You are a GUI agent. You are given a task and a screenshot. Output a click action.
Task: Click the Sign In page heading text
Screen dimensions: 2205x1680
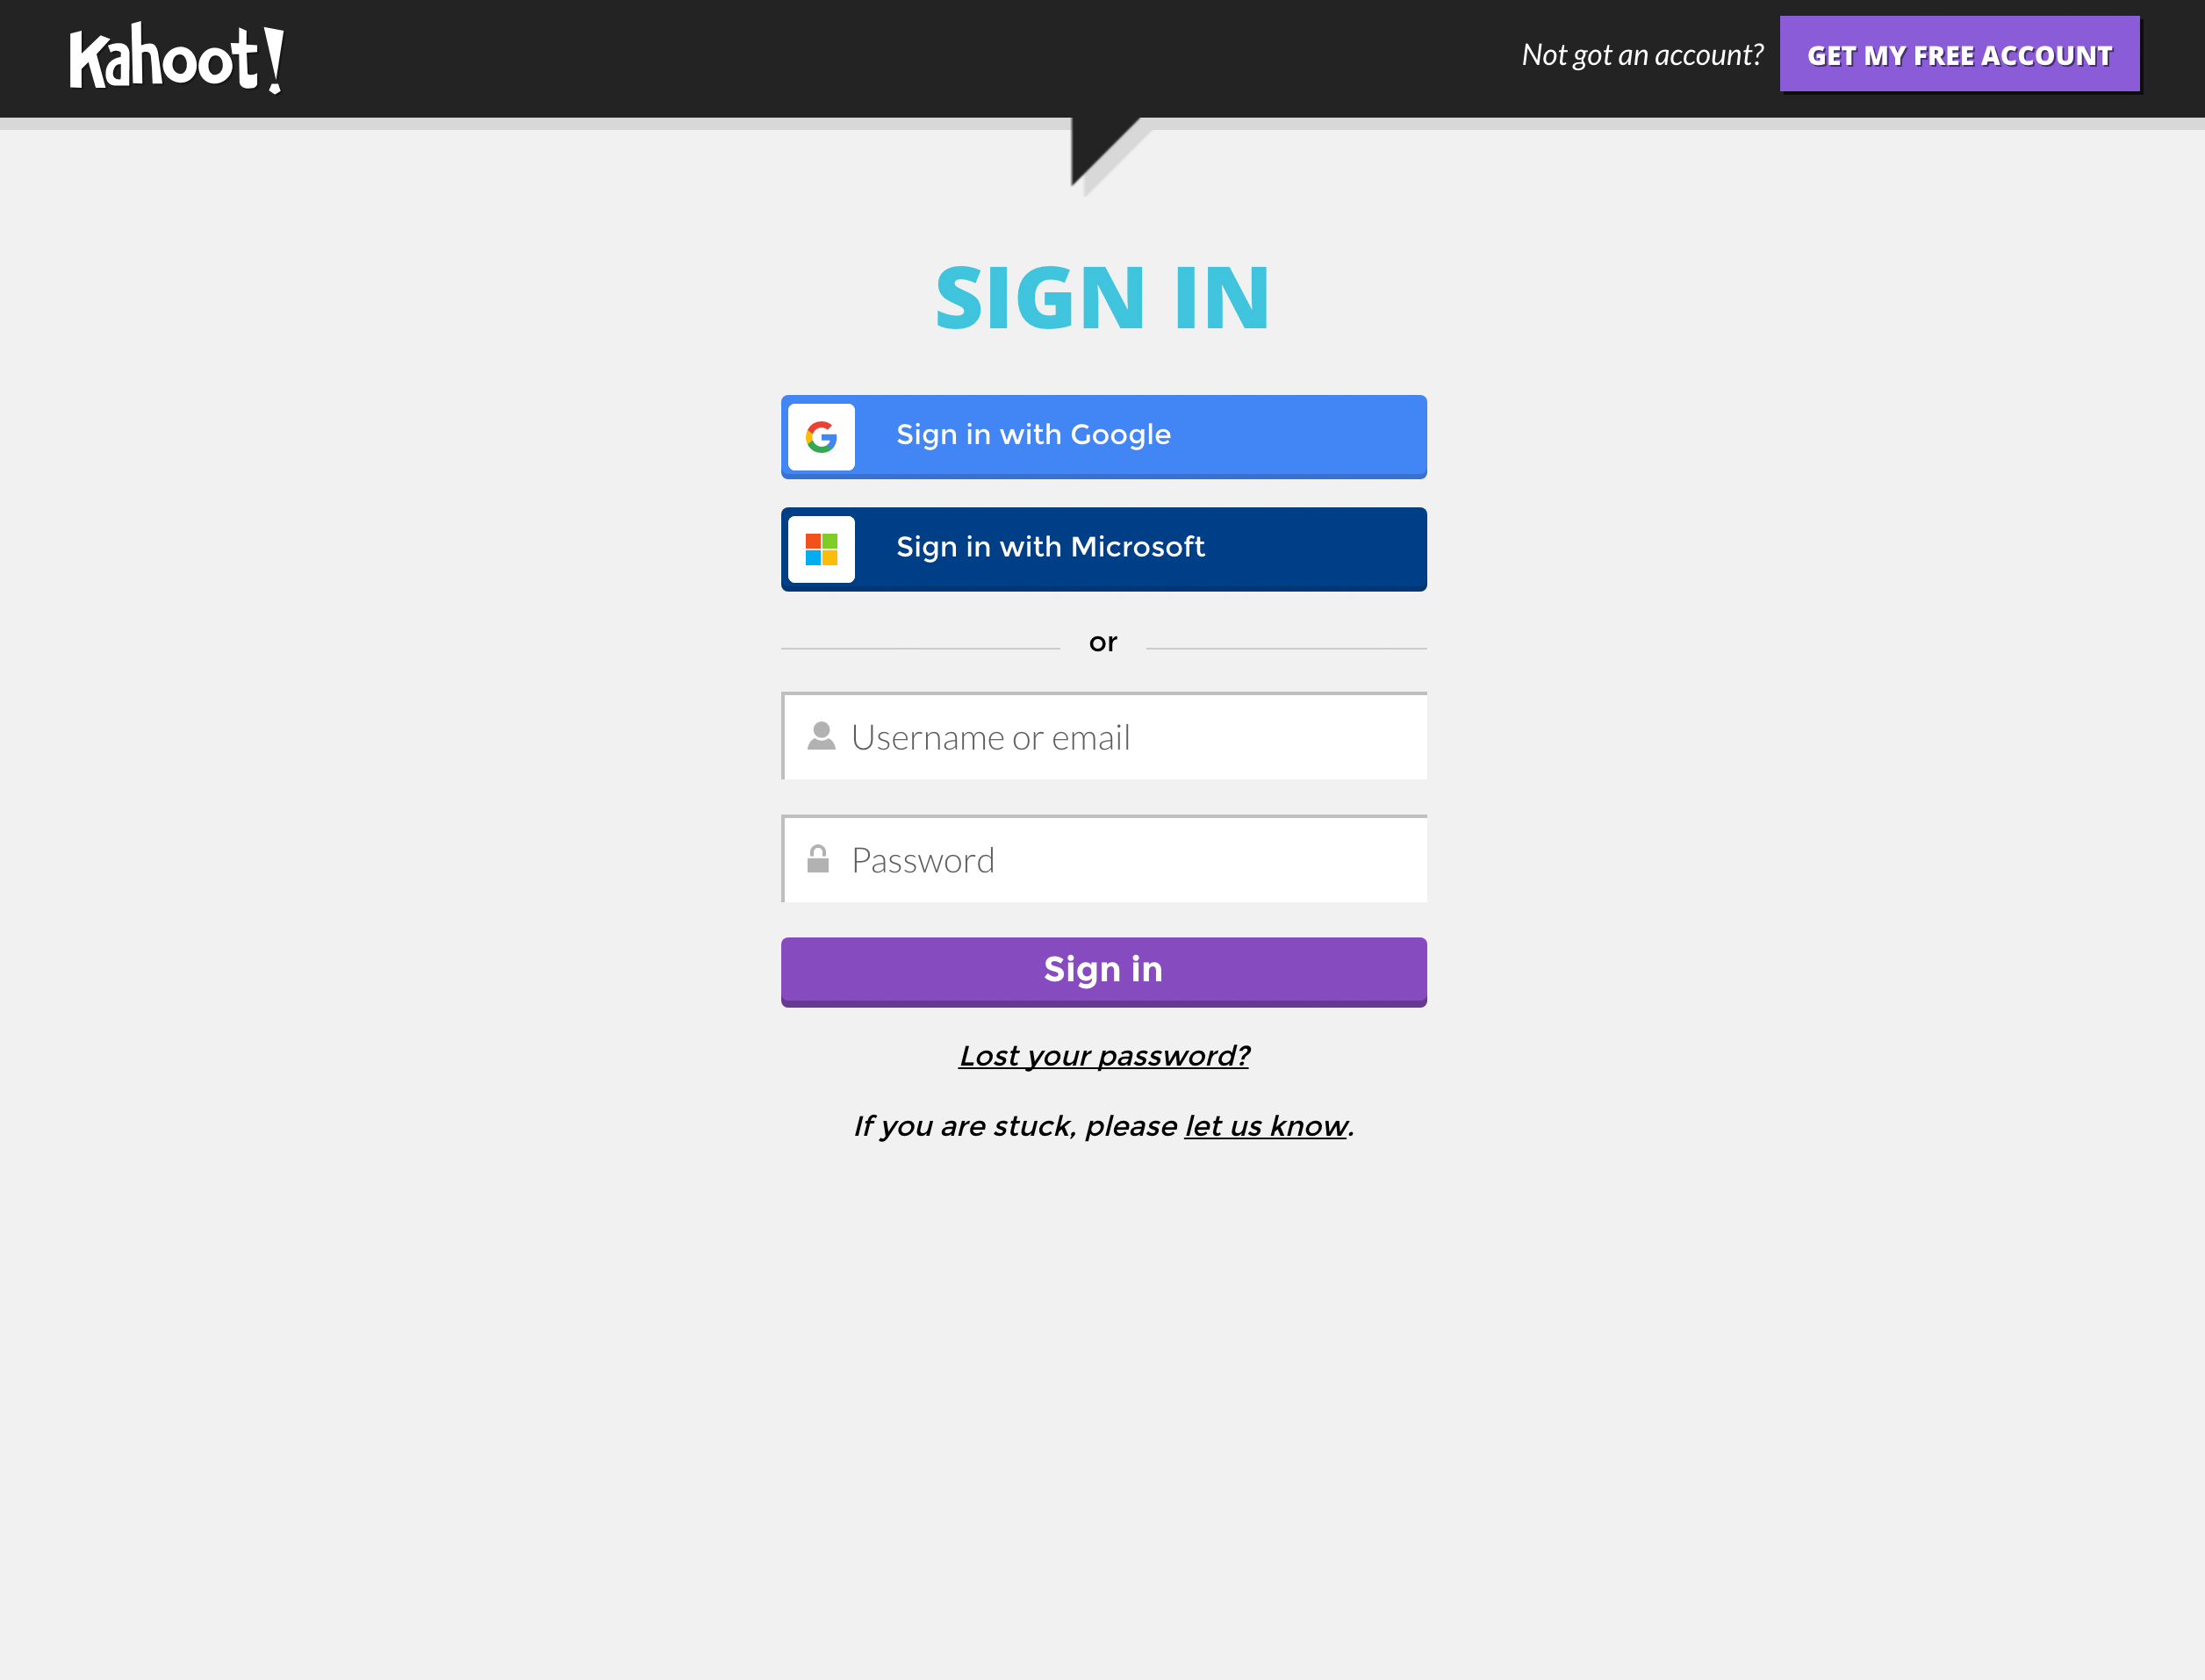pos(1102,297)
